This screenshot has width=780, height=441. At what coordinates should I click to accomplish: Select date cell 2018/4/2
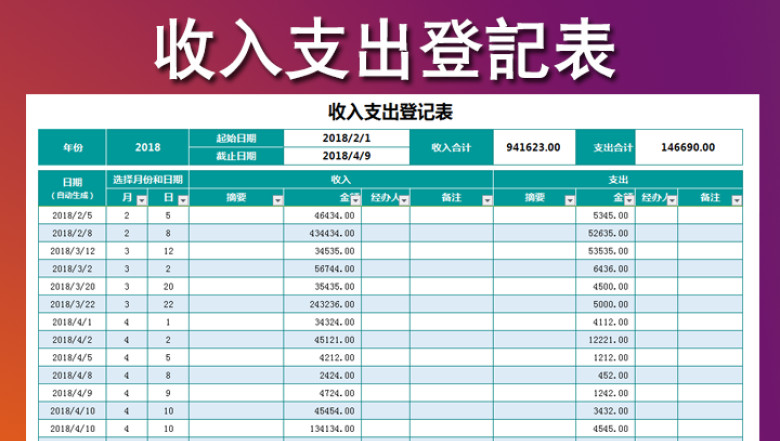(72, 340)
